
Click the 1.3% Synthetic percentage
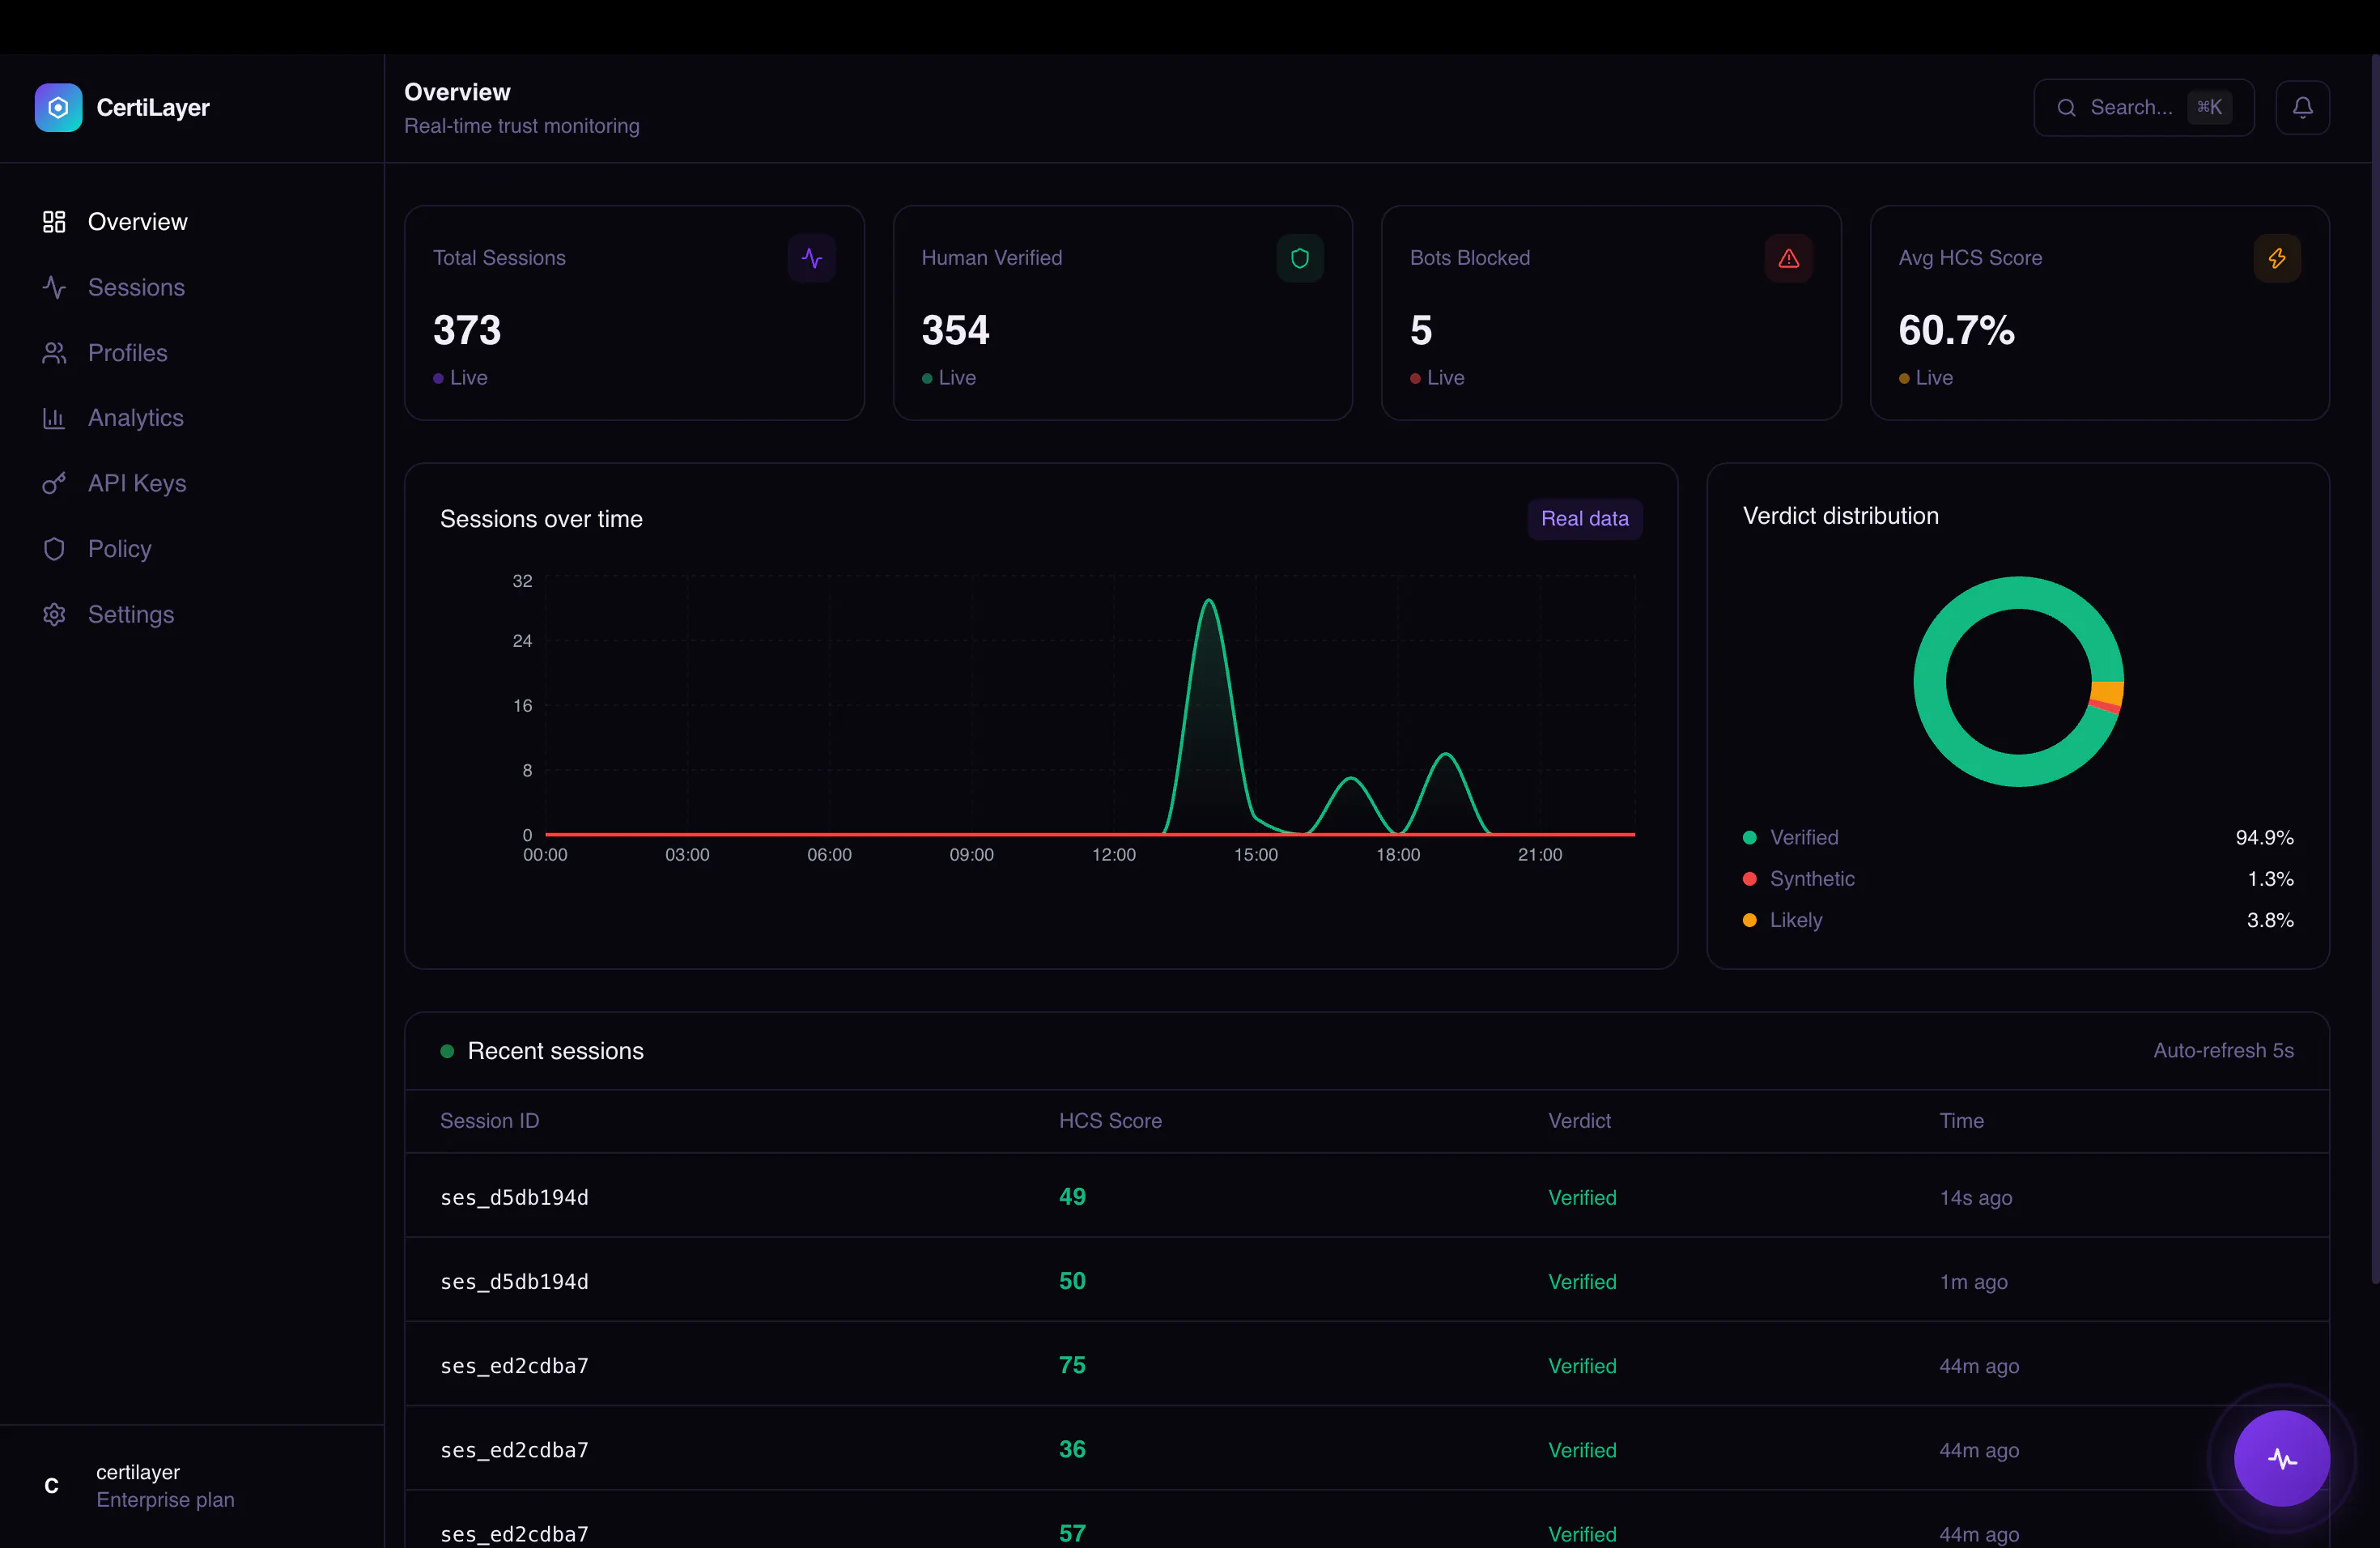(x=2270, y=879)
